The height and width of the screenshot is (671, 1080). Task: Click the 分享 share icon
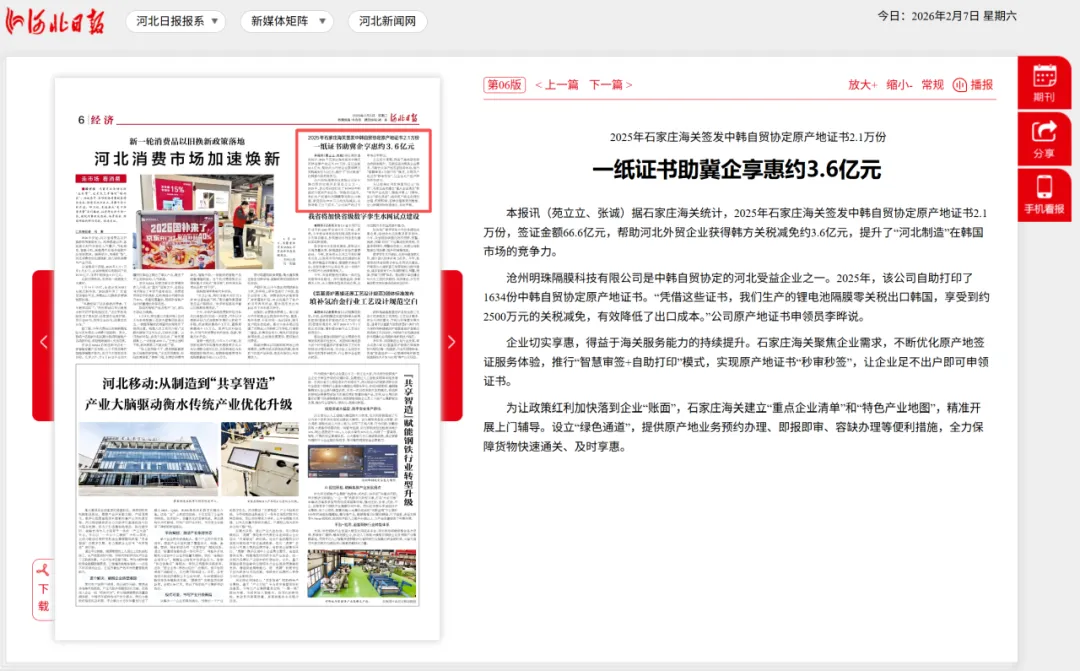1044,138
